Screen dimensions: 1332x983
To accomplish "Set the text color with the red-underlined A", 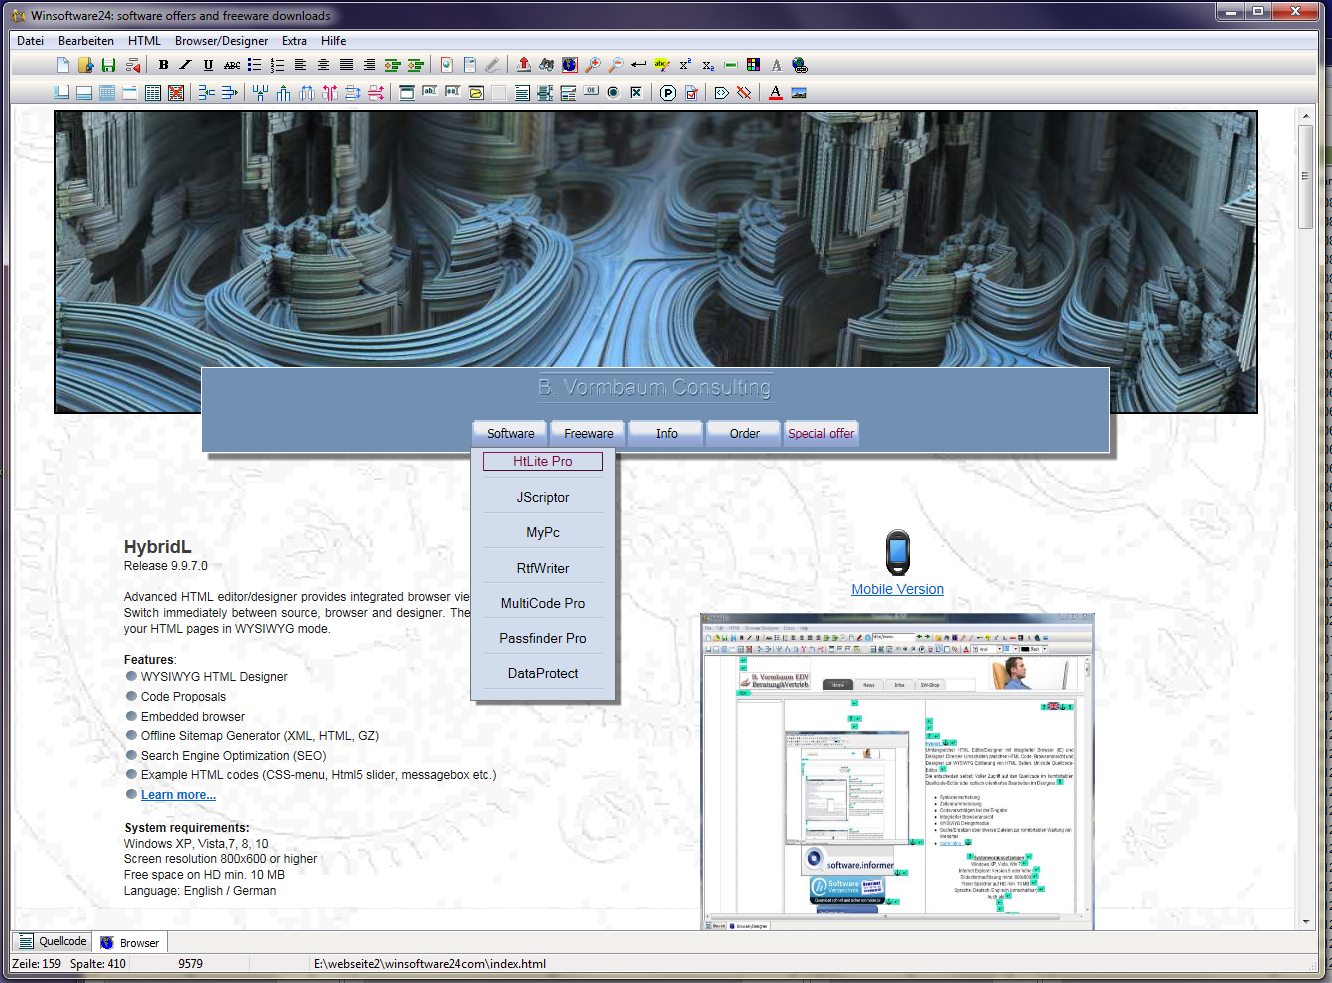I will (776, 93).
